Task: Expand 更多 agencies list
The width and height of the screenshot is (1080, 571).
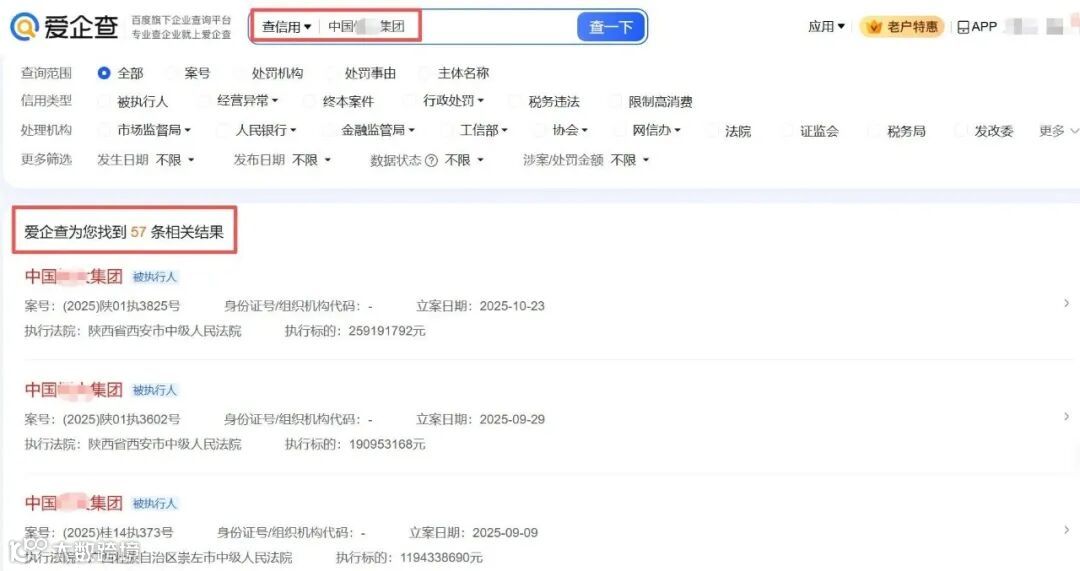Action: pos(1059,130)
